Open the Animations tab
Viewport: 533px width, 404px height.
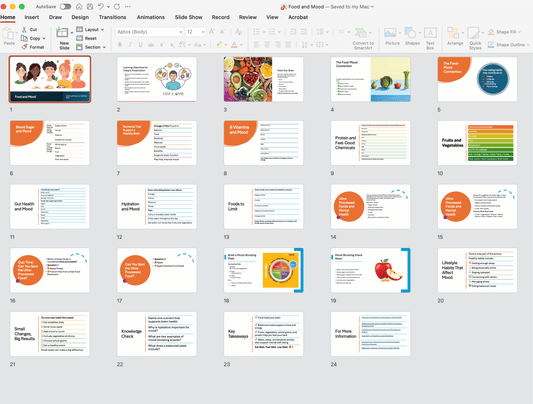tap(151, 17)
